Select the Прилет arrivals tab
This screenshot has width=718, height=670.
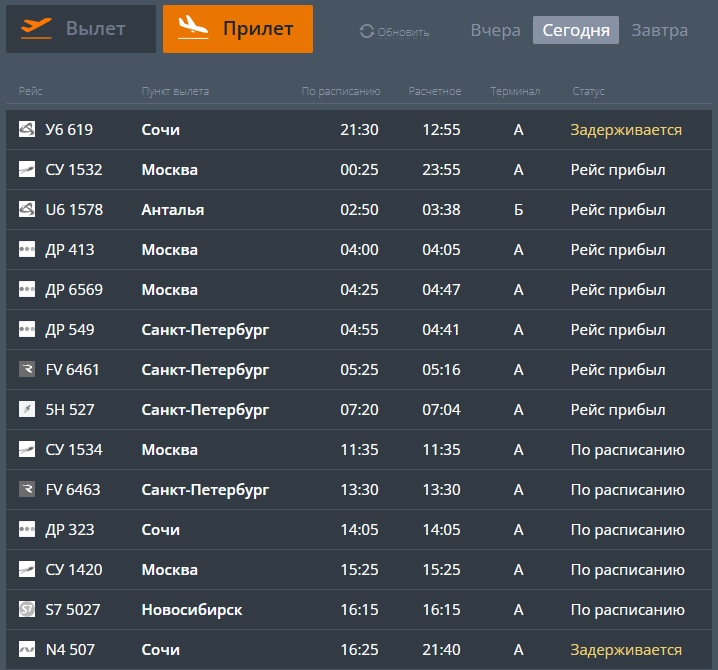click(x=238, y=29)
